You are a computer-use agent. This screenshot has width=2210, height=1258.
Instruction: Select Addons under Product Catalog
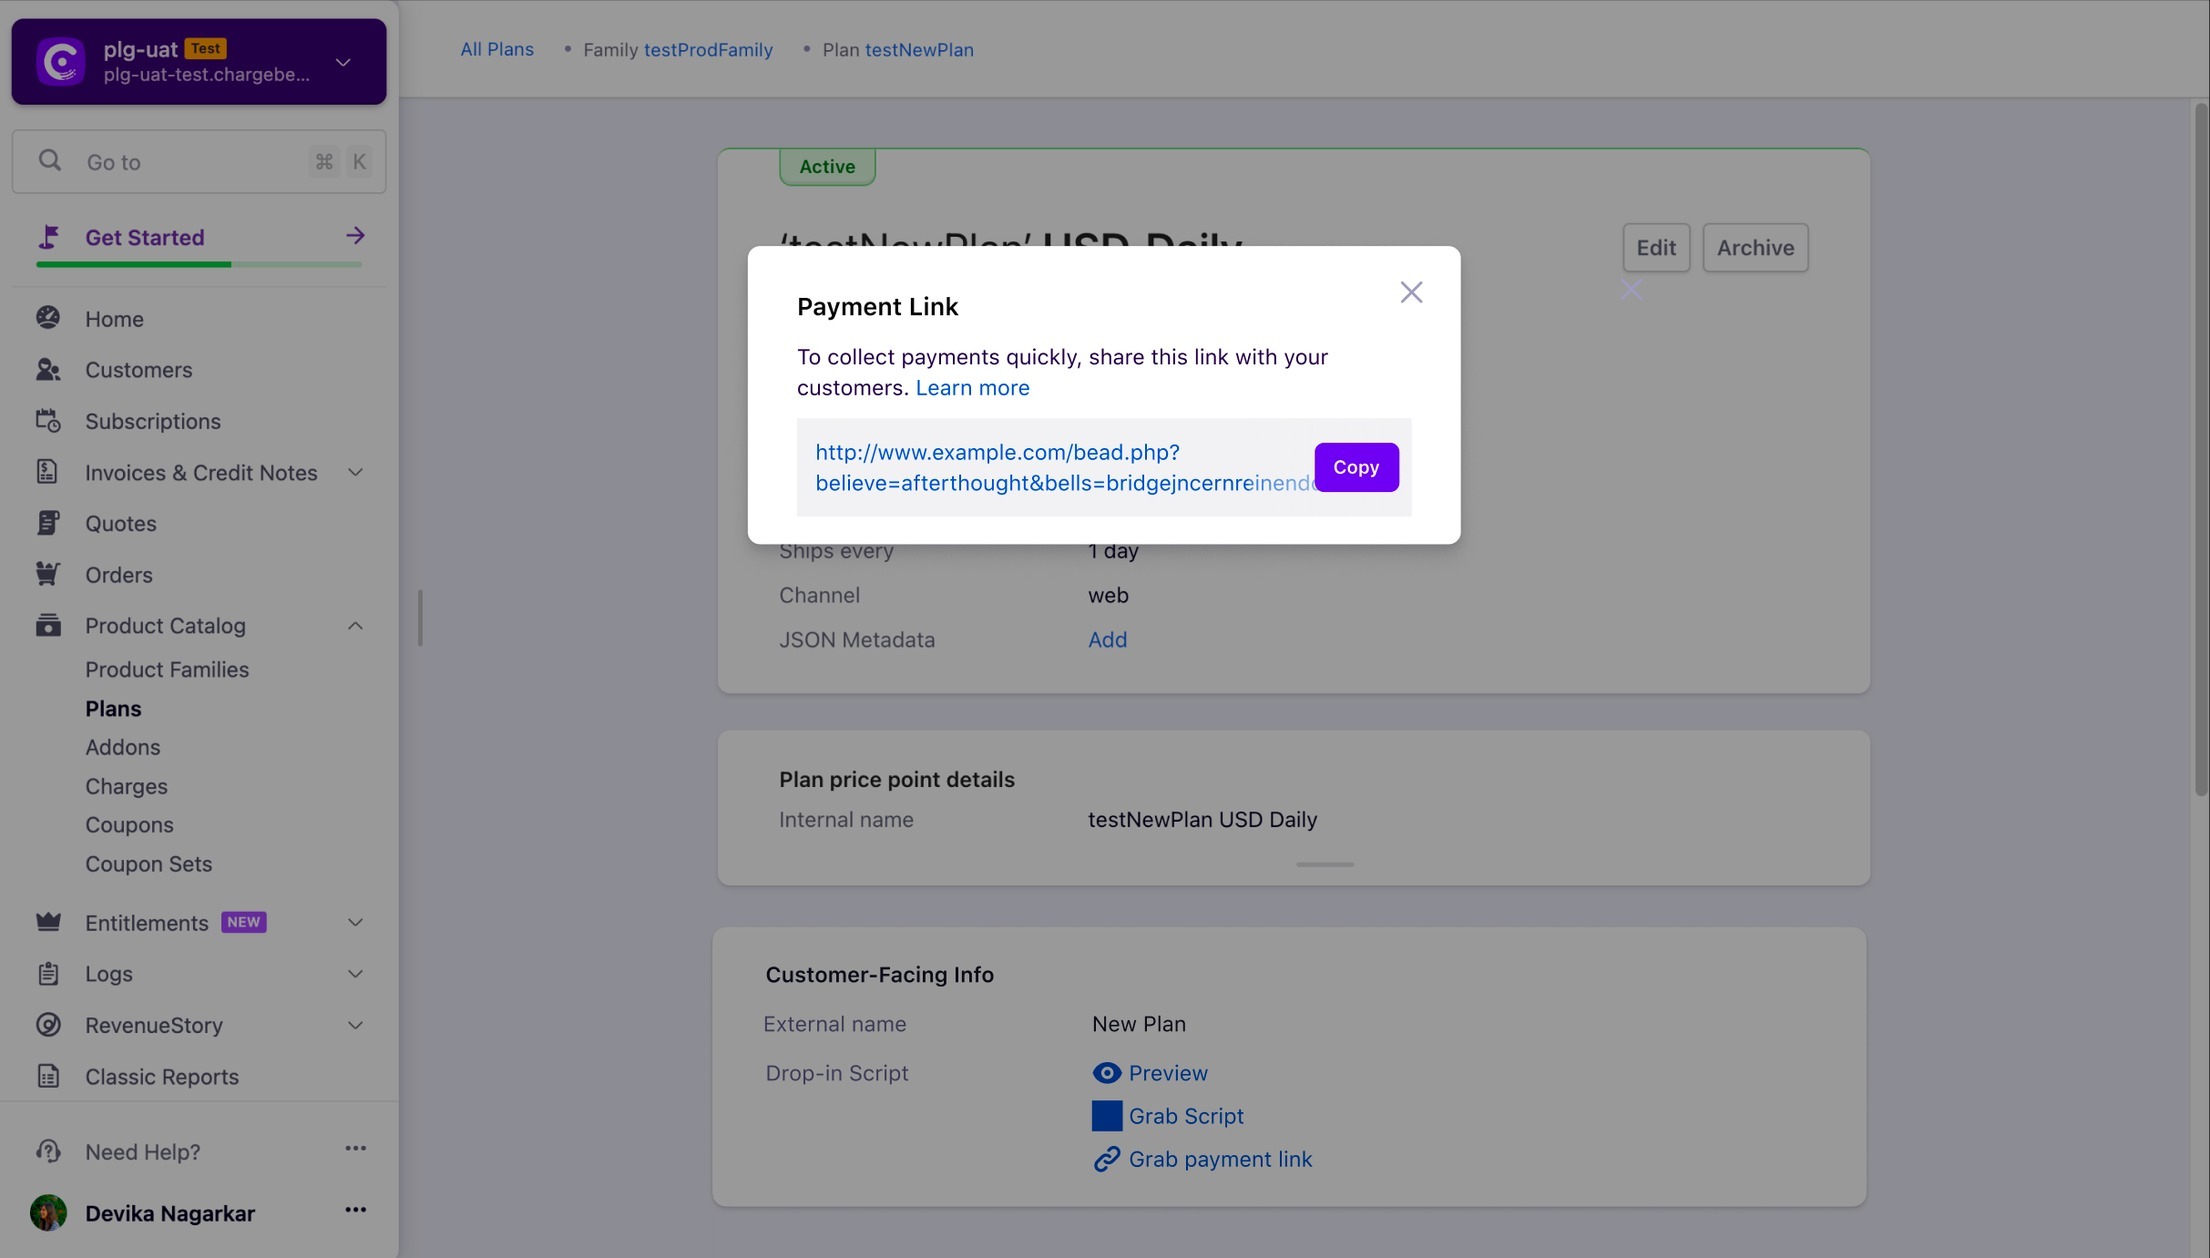[x=122, y=747]
